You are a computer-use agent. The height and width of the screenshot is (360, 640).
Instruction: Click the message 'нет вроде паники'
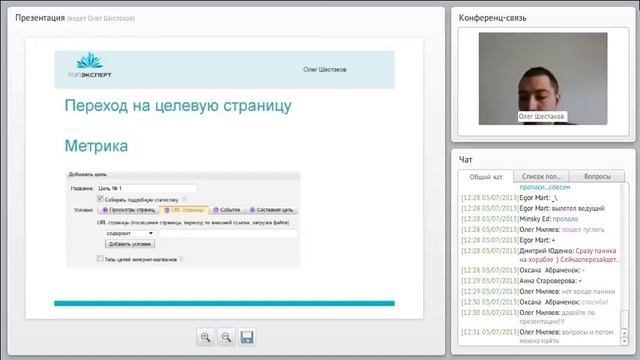[x=589, y=291]
